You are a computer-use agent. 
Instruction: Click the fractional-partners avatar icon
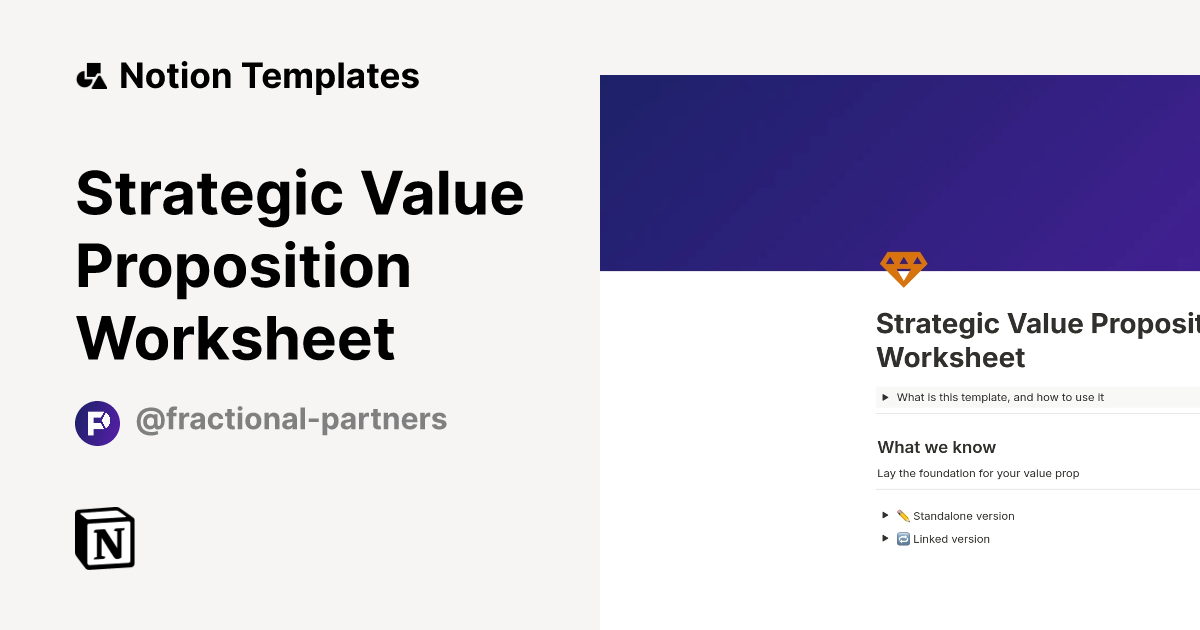97,423
